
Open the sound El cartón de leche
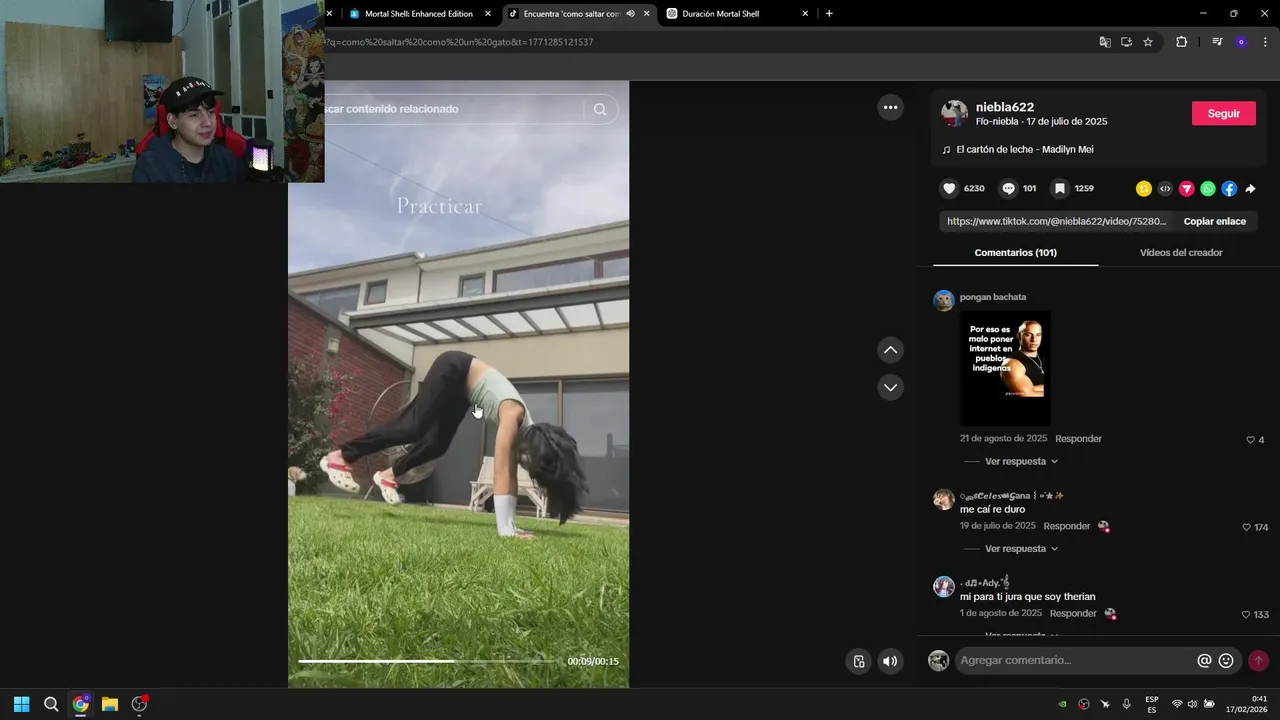1017,150
